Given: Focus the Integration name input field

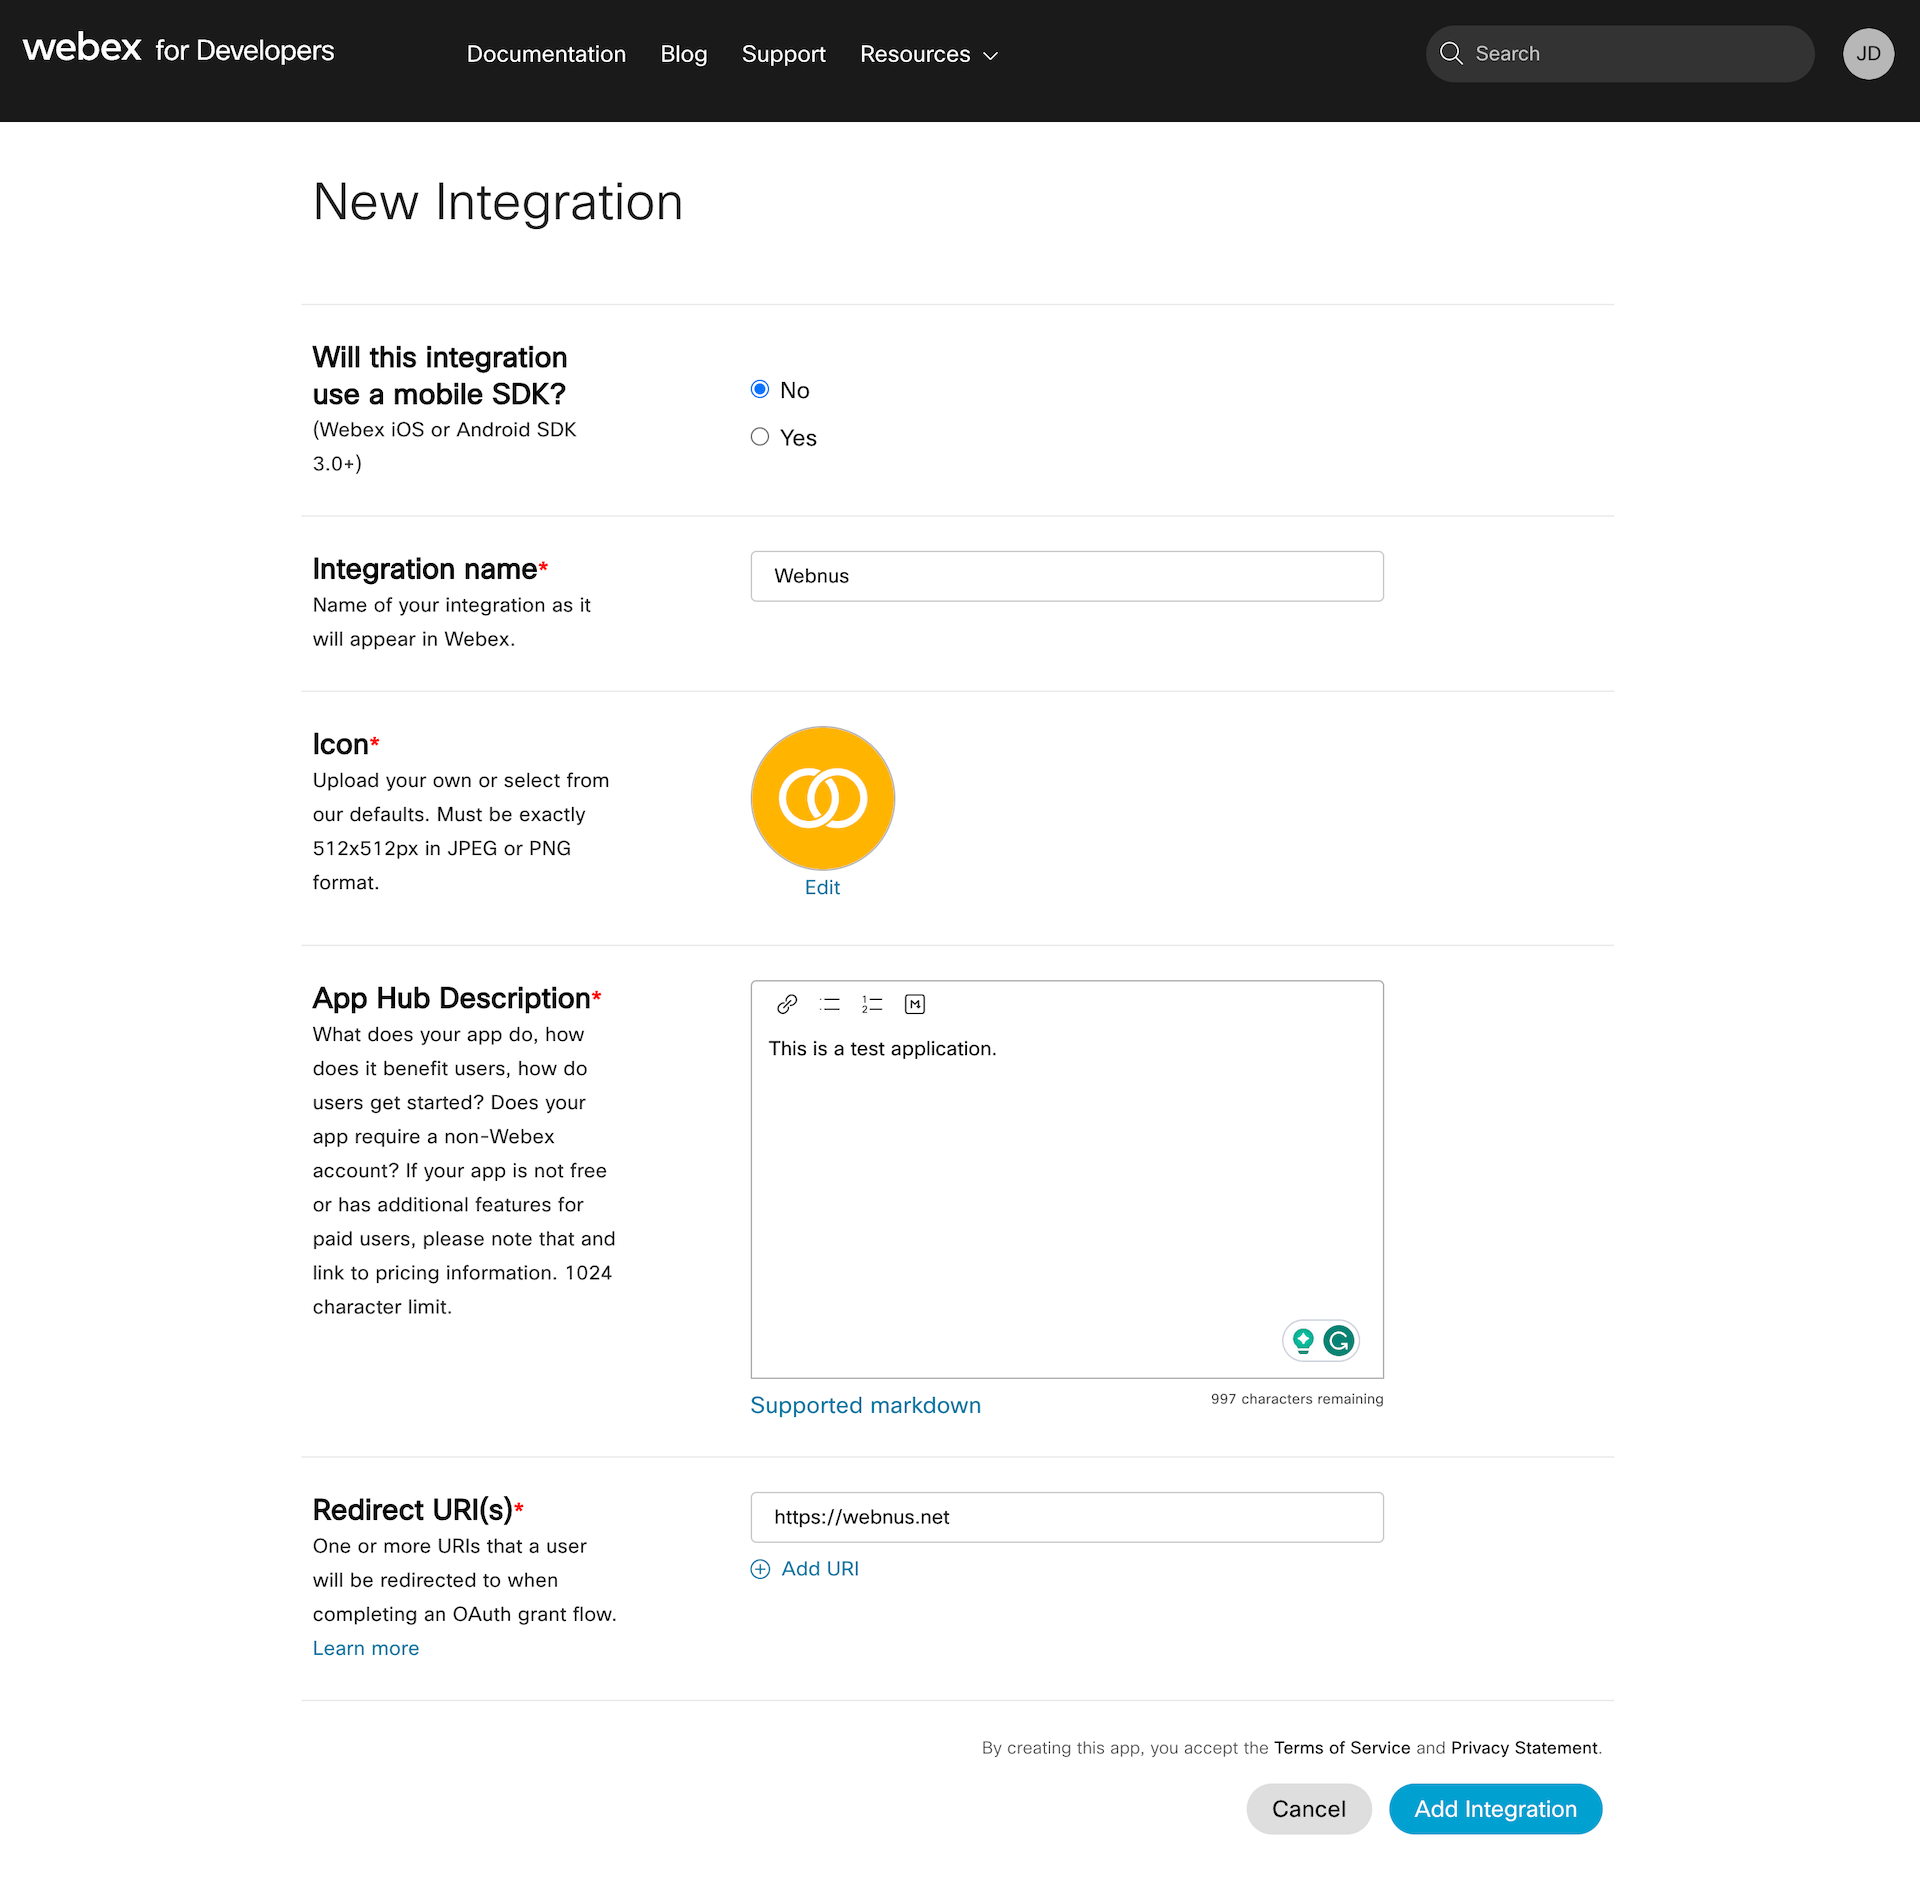Looking at the screenshot, I should coord(1067,576).
